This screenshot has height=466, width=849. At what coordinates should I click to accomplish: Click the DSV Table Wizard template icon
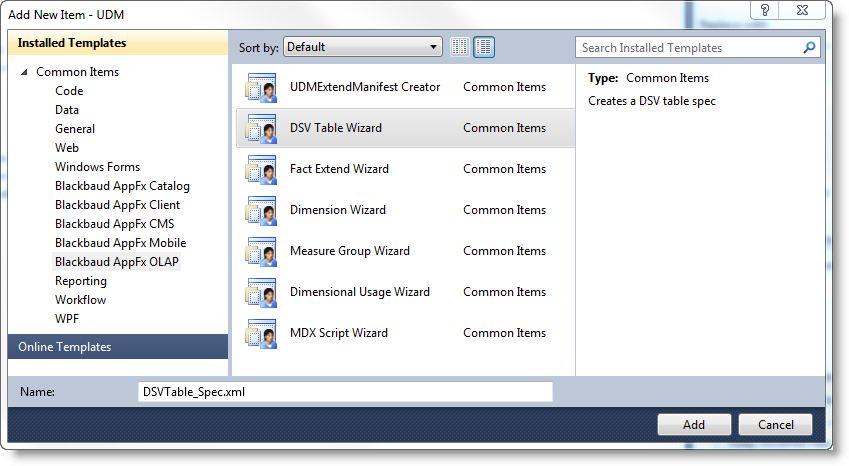click(261, 128)
